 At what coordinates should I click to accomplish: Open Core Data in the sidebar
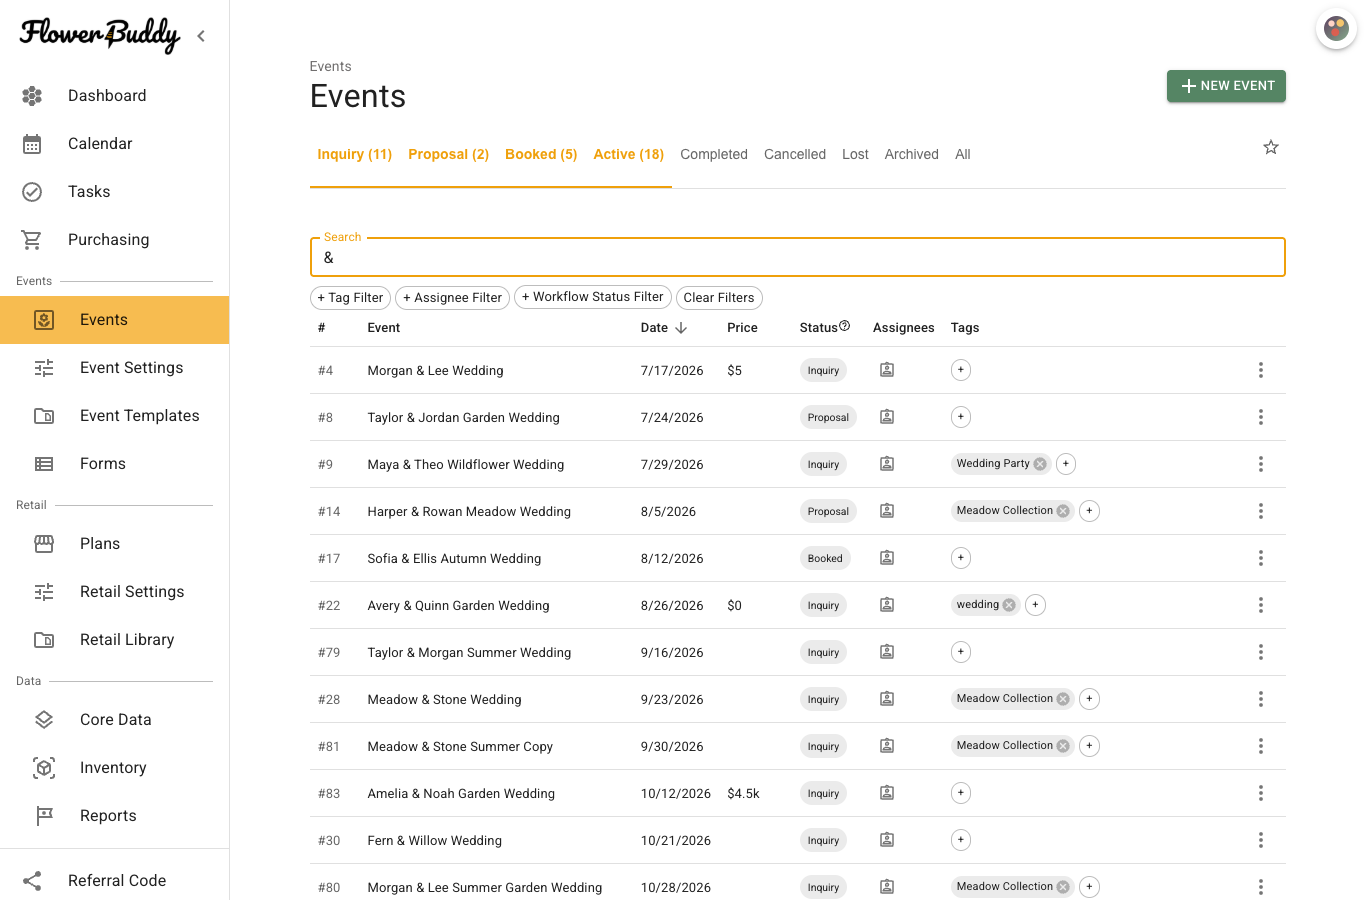tap(114, 720)
